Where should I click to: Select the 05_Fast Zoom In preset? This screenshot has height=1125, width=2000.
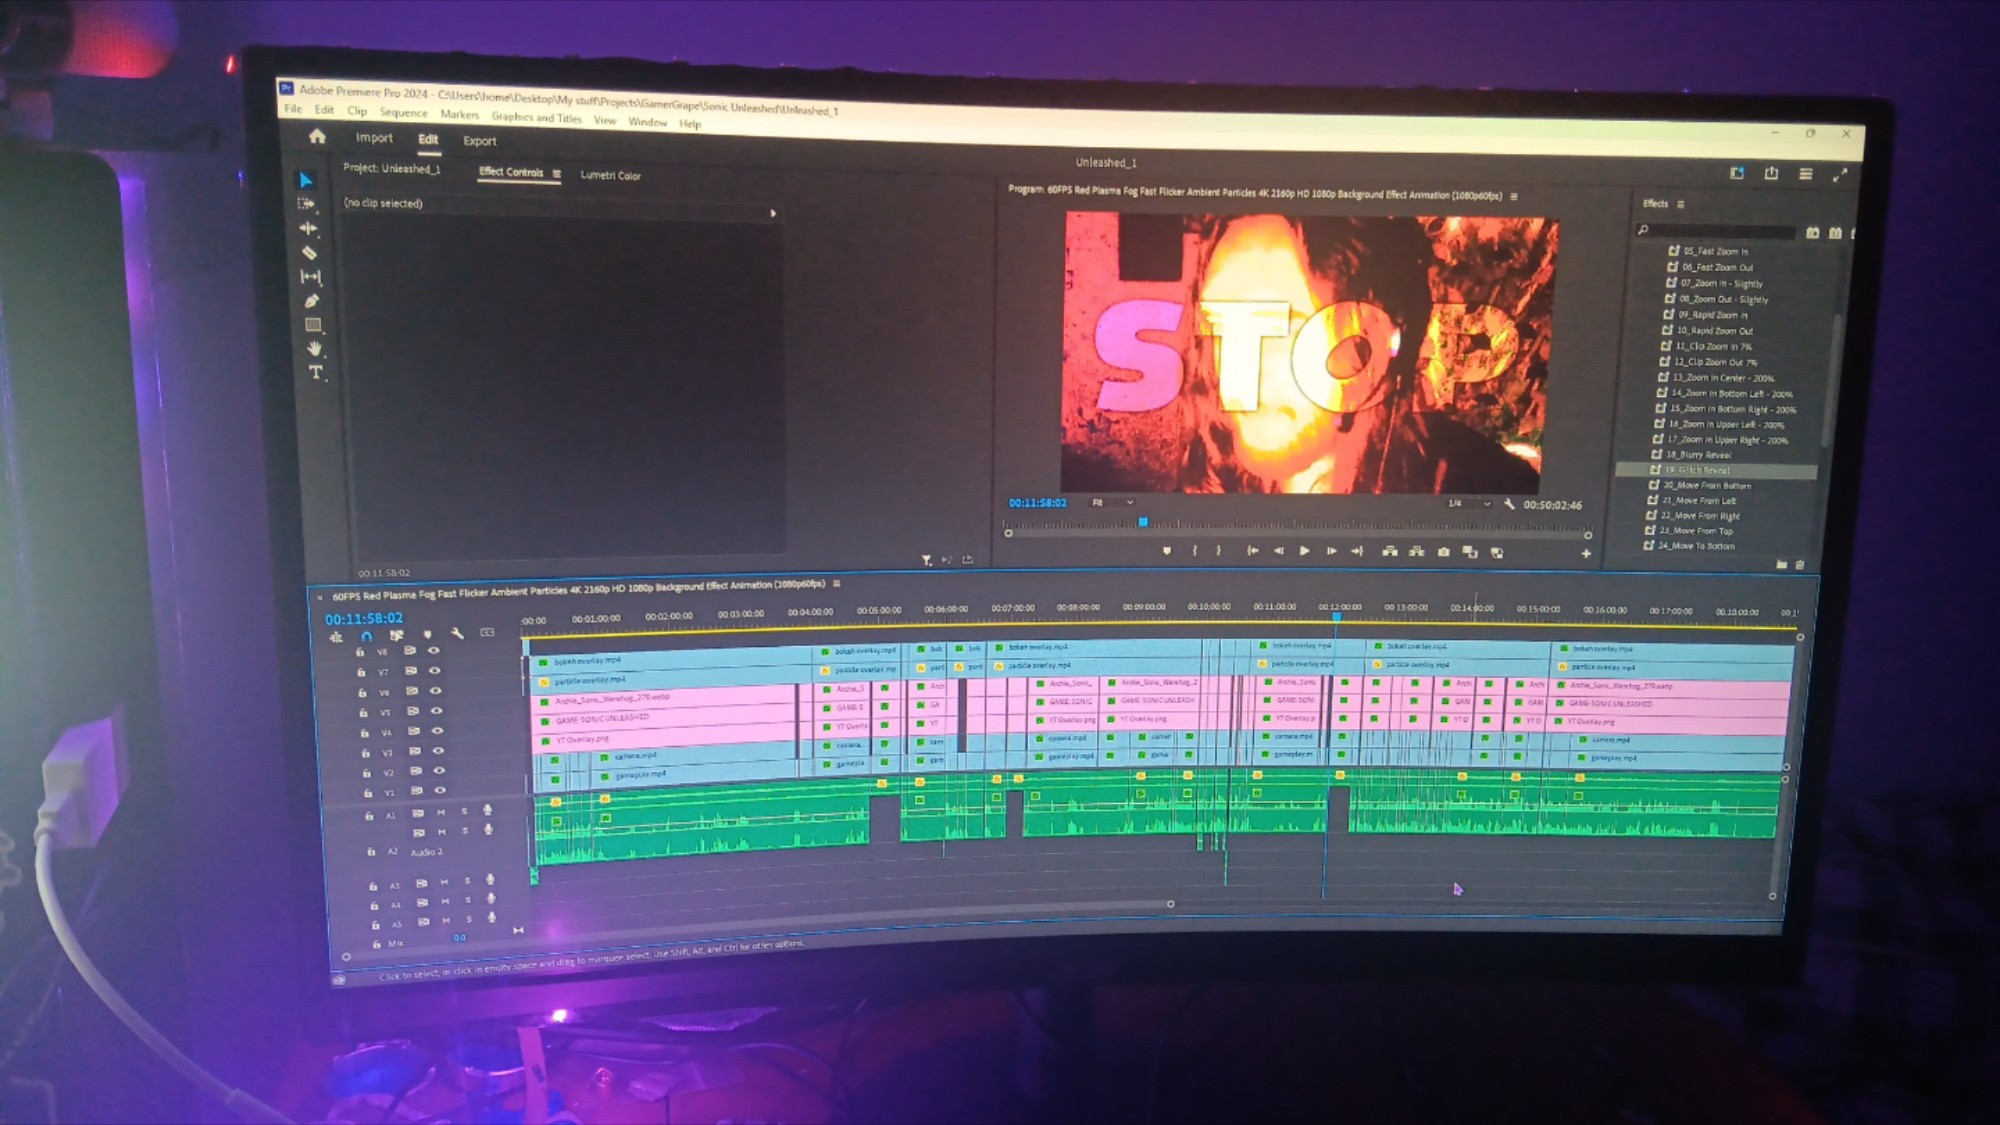(1715, 251)
